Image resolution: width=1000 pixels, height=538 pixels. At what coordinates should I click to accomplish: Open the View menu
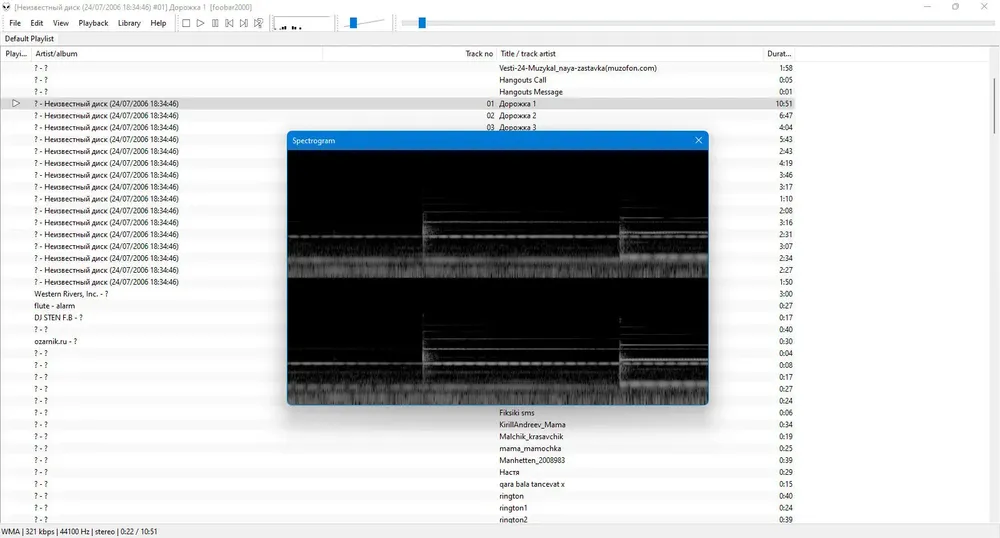61,23
